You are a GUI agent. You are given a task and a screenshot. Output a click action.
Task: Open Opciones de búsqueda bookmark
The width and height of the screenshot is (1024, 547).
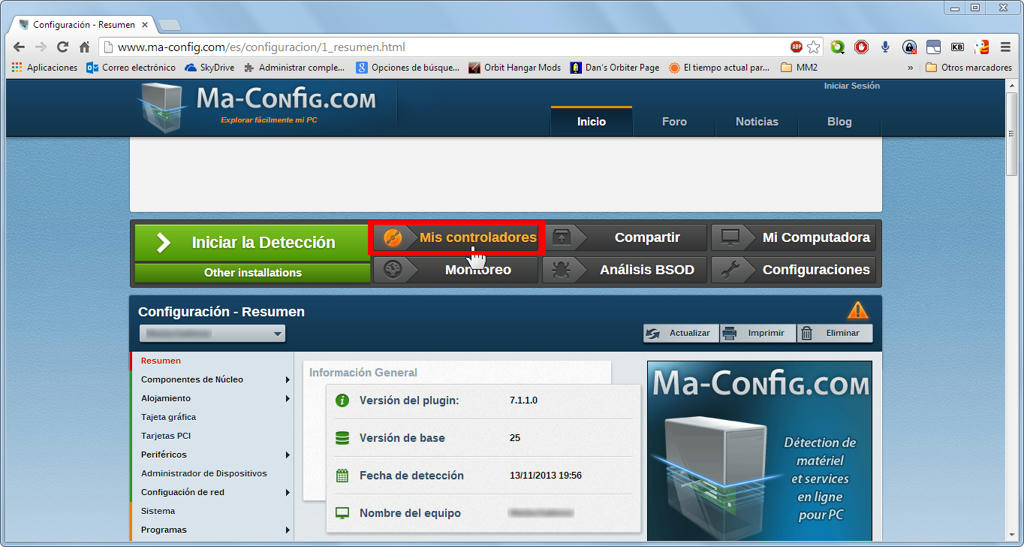408,67
